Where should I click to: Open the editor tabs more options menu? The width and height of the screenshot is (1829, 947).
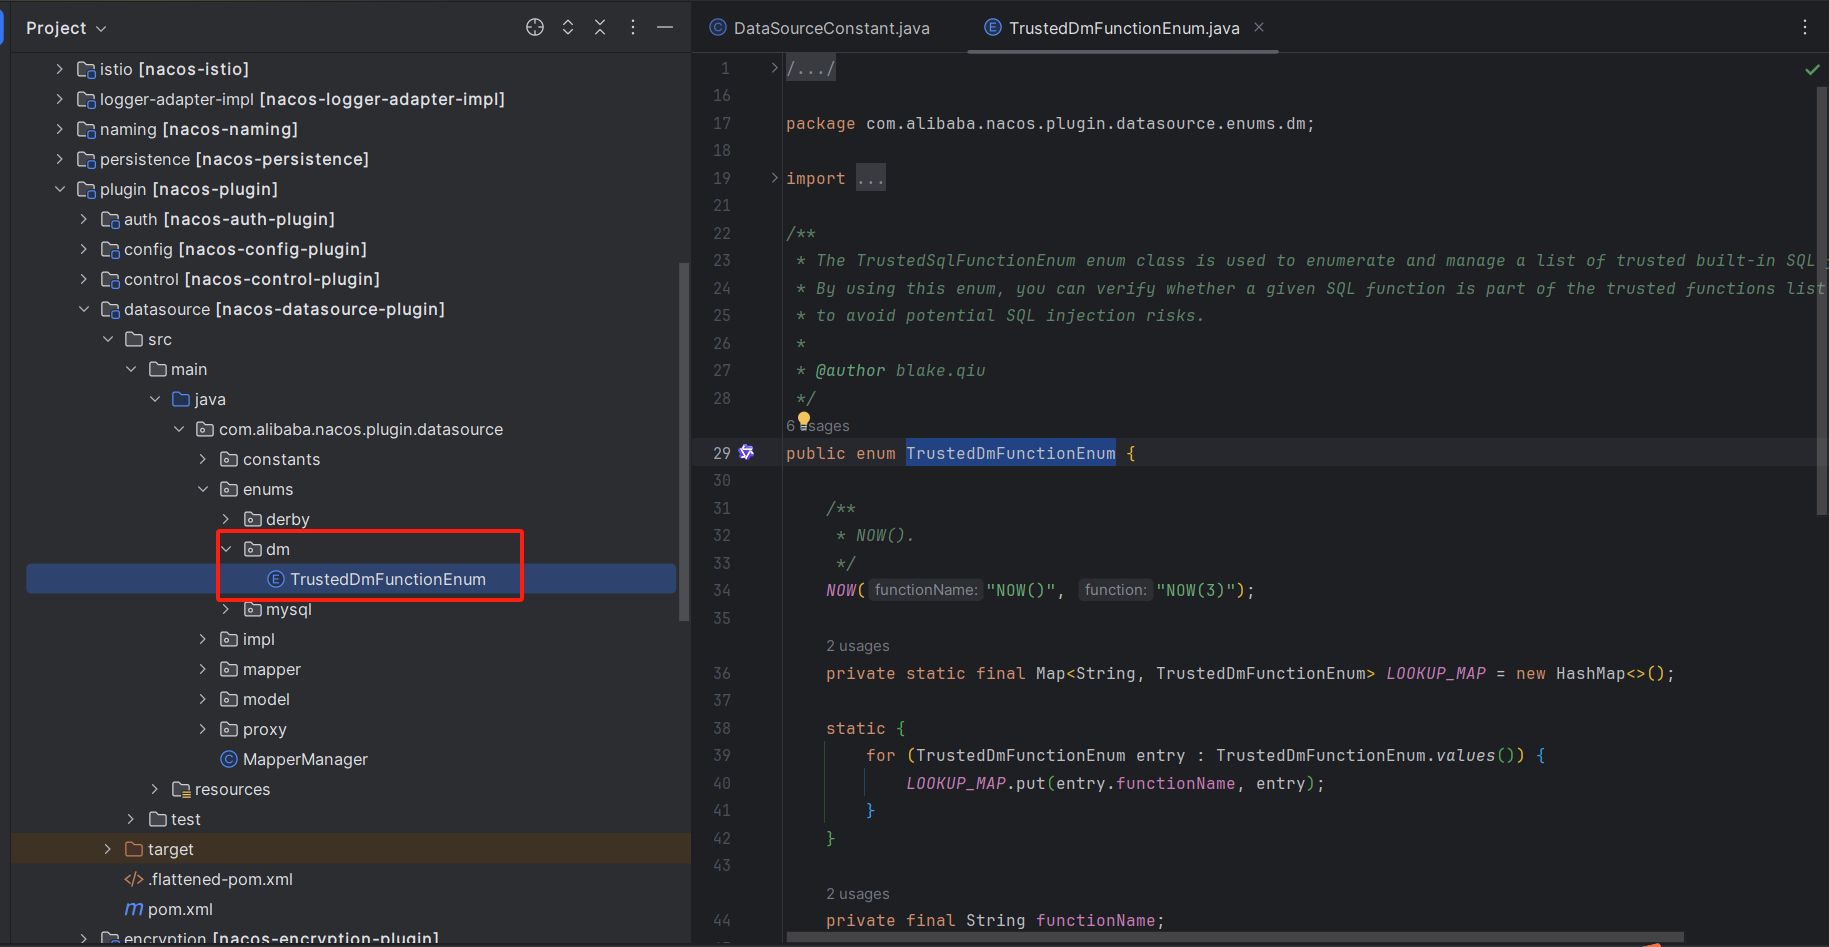tap(1805, 27)
